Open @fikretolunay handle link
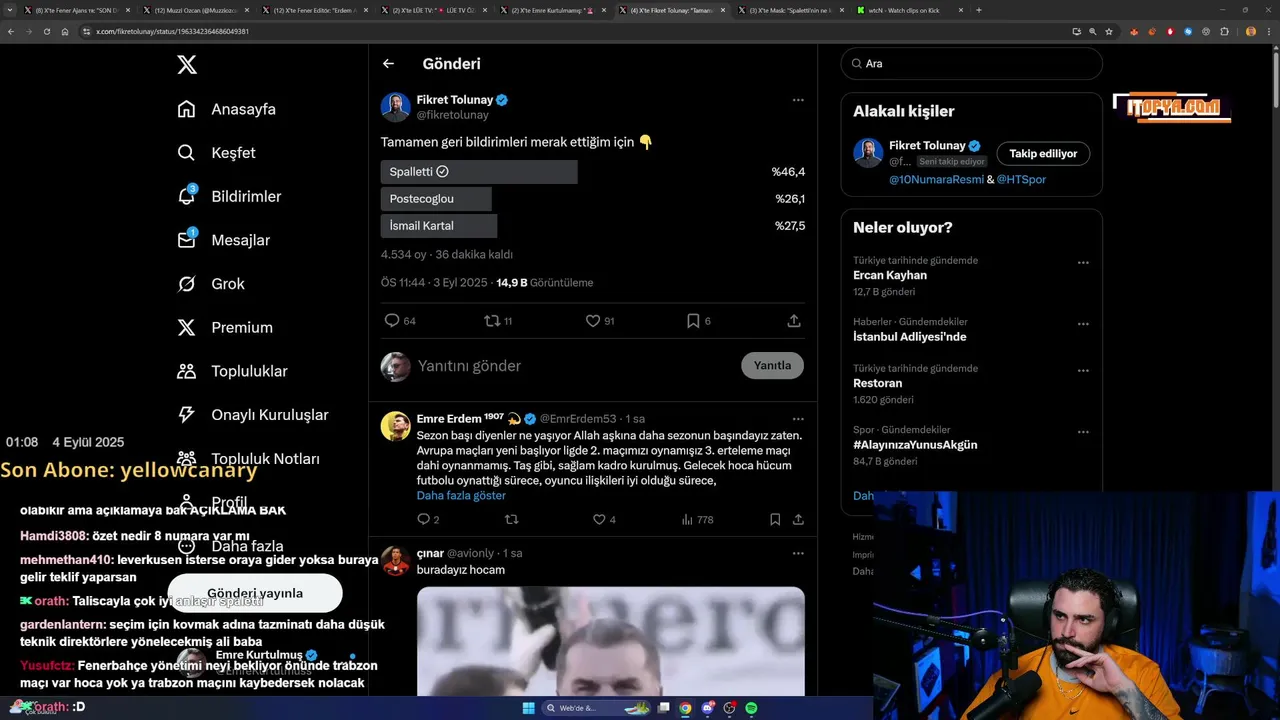The image size is (1280, 720). 453,115
